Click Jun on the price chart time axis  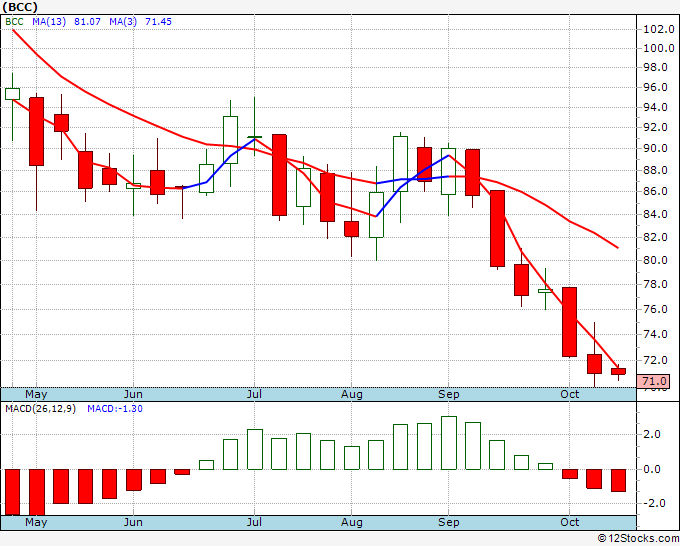point(133,394)
